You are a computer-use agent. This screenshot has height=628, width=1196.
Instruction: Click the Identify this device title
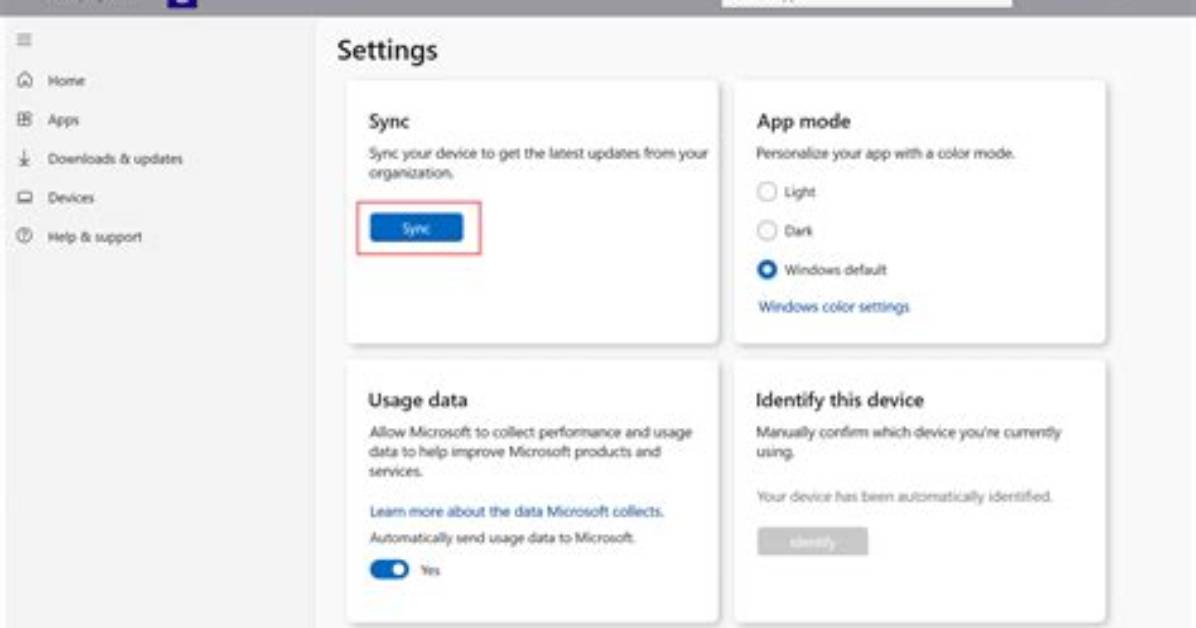click(840, 400)
